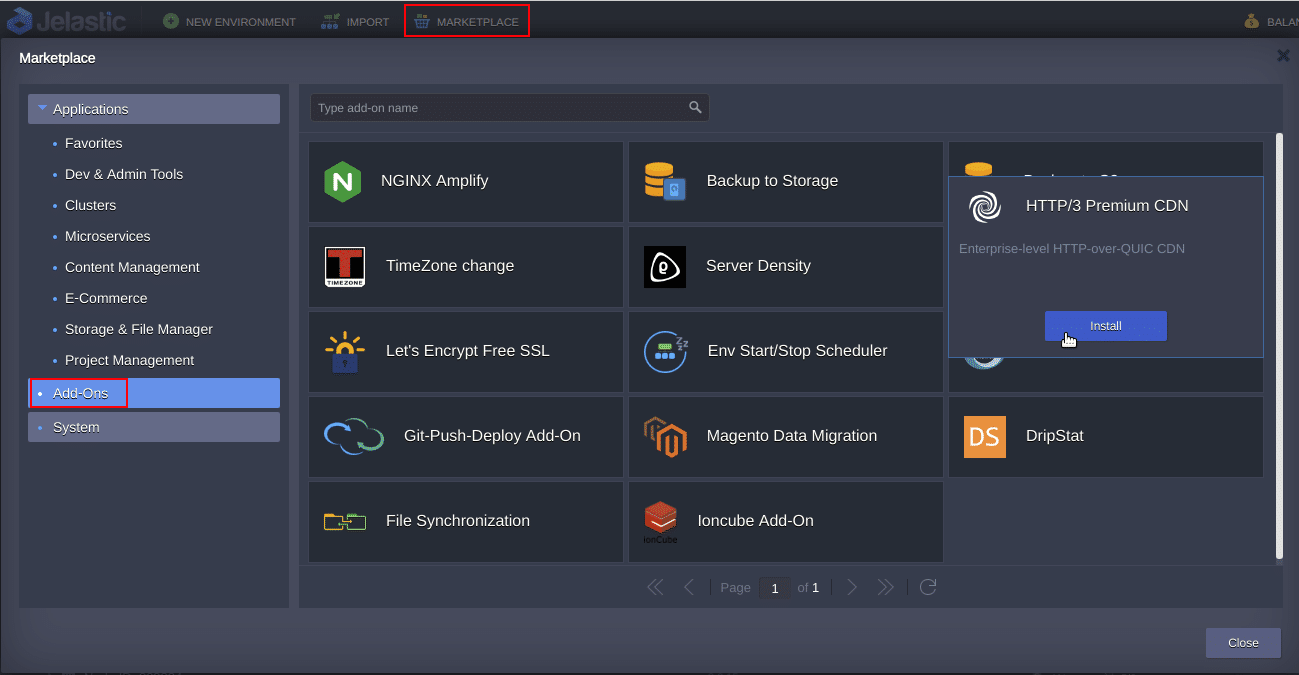The width and height of the screenshot is (1299, 675).
Task: Open the Backup to Storage add-on icon
Action: [x=665, y=181]
